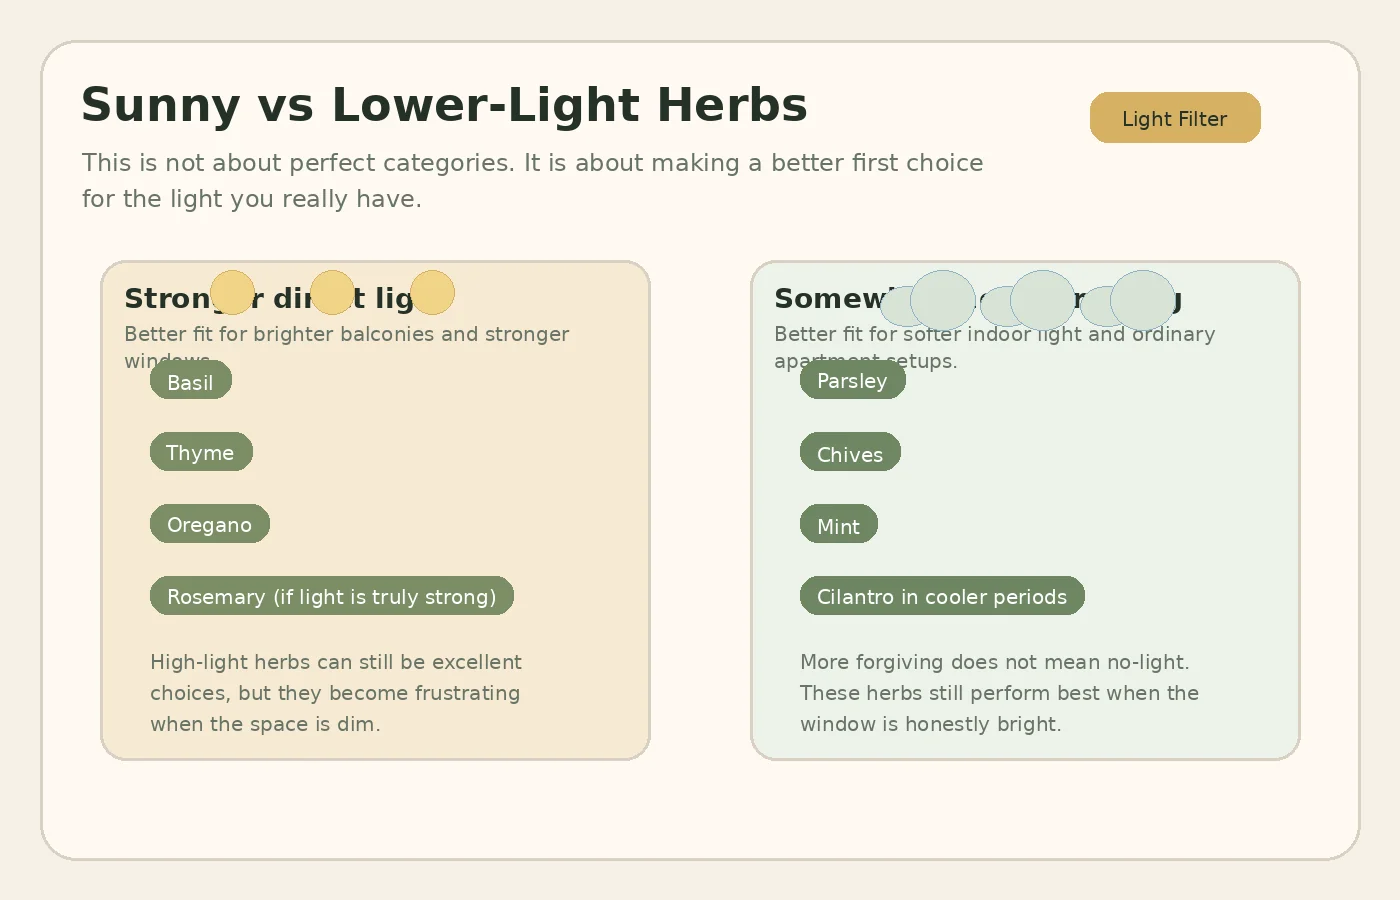
Task: Select the Chives tag
Action: coord(850,452)
